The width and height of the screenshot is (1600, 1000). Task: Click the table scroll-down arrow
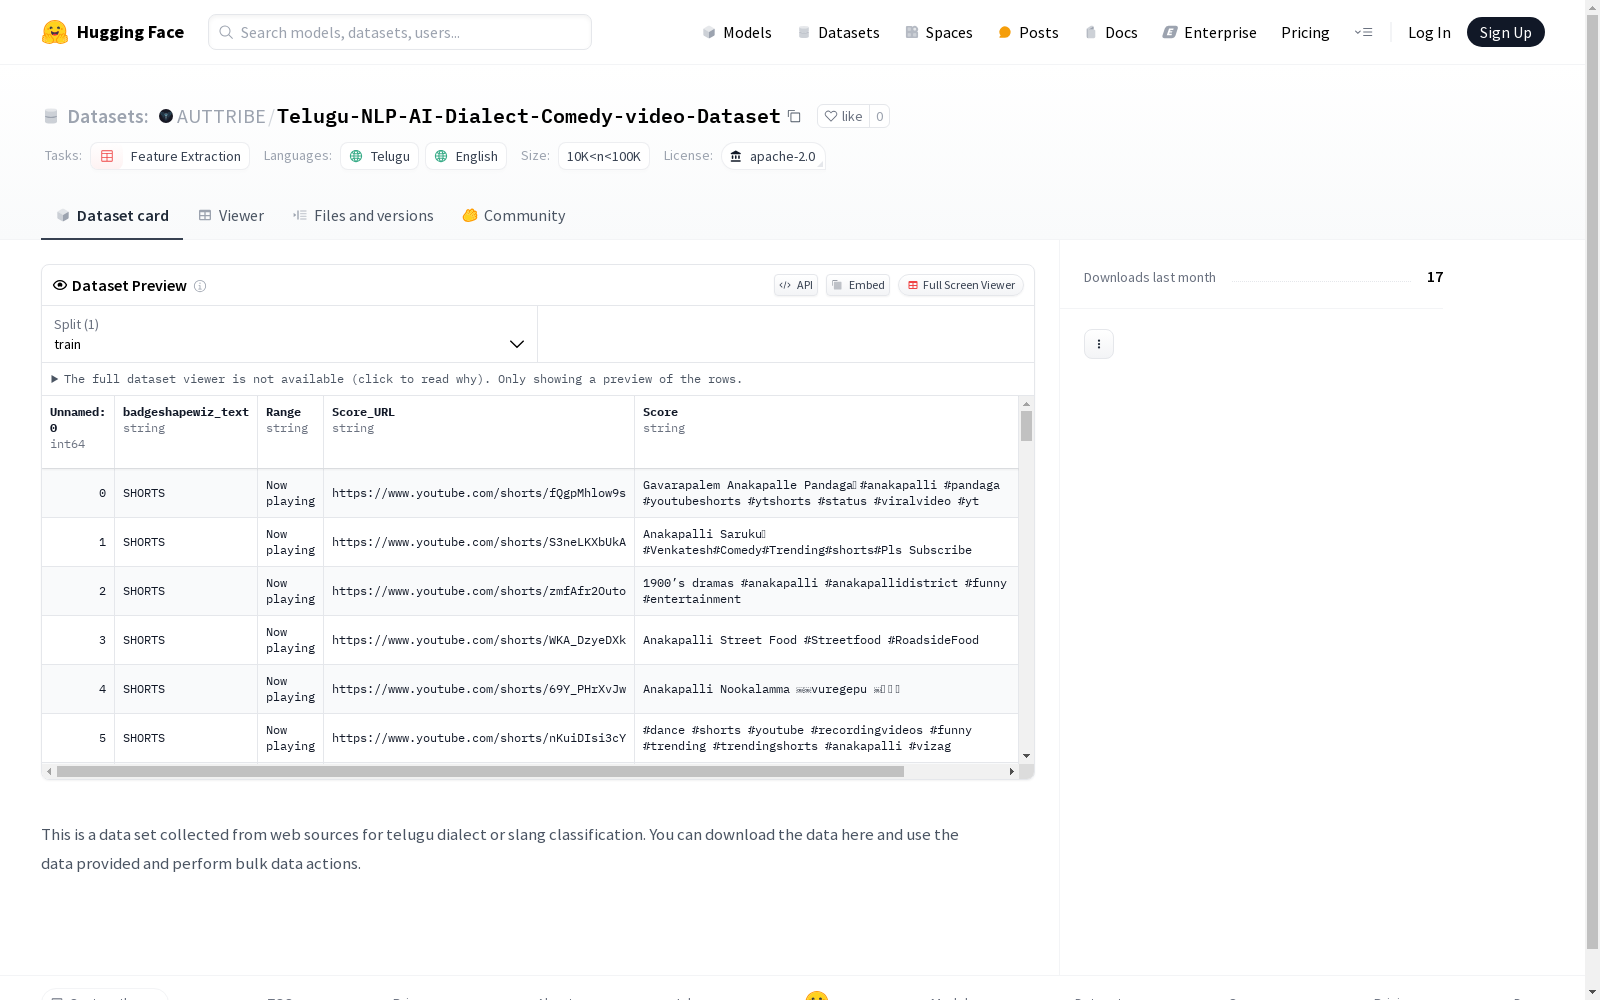(1026, 756)
